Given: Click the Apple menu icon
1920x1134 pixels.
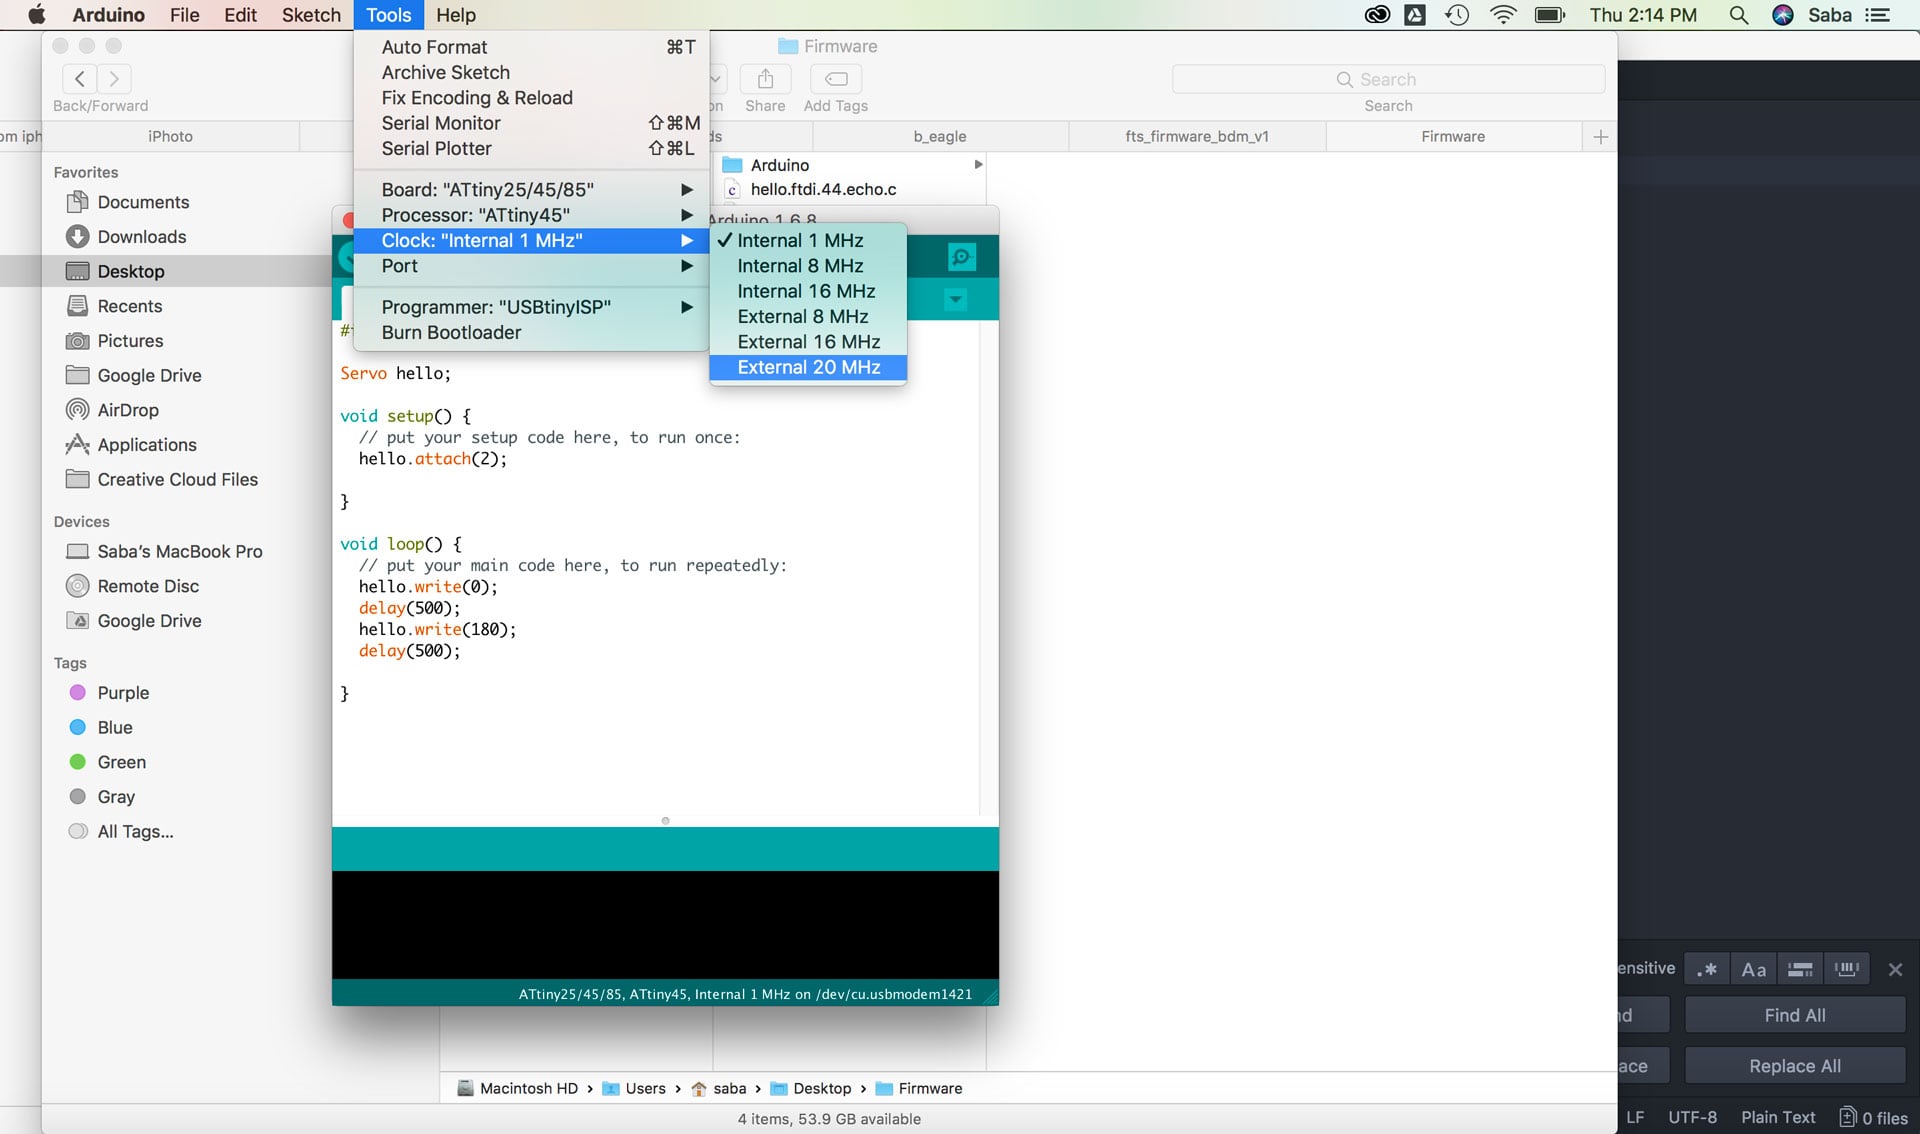Looking at the screenshot, I should 37,15.
